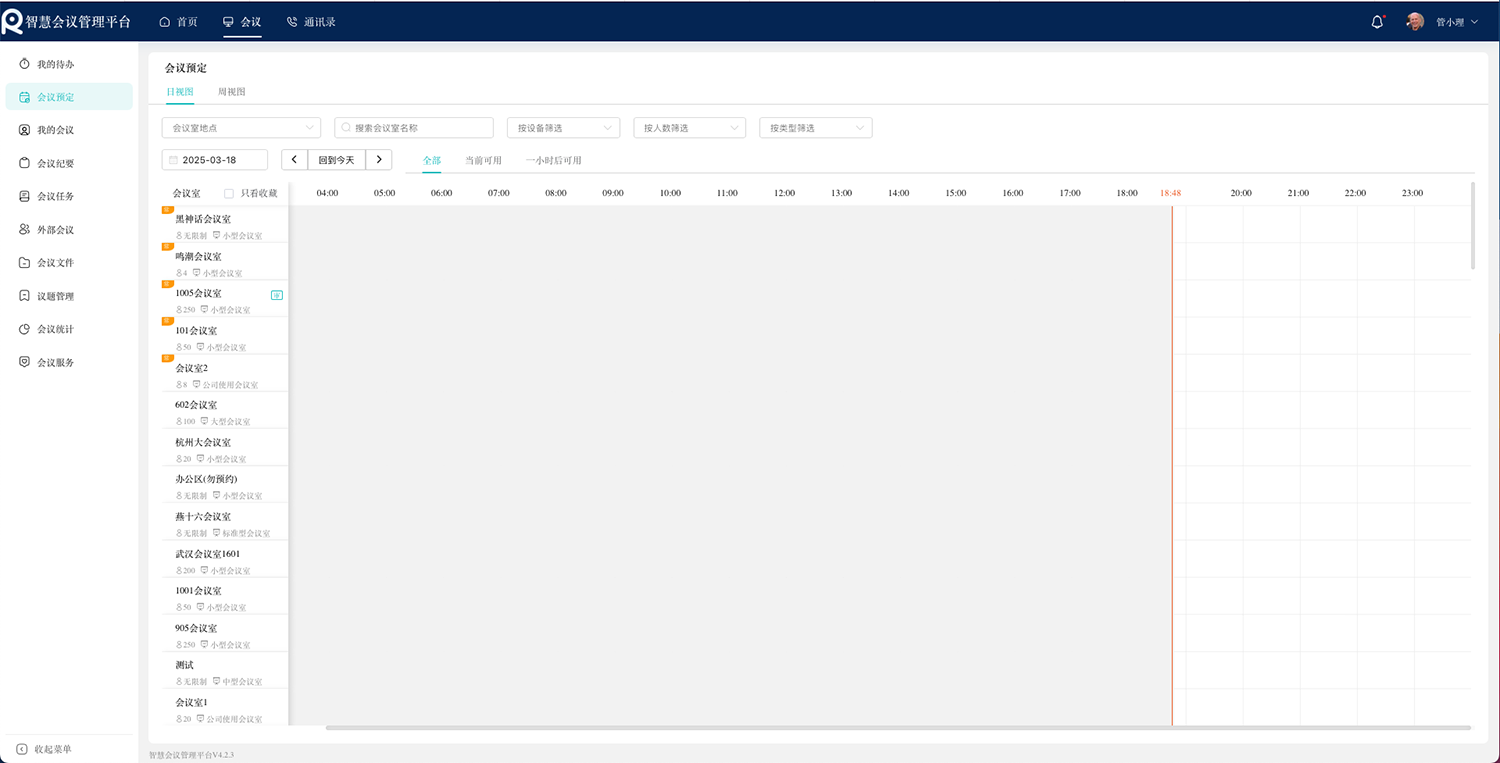Go to 会议统计 in the sidebar
The image size is (1500, 763).
(55, 329)
